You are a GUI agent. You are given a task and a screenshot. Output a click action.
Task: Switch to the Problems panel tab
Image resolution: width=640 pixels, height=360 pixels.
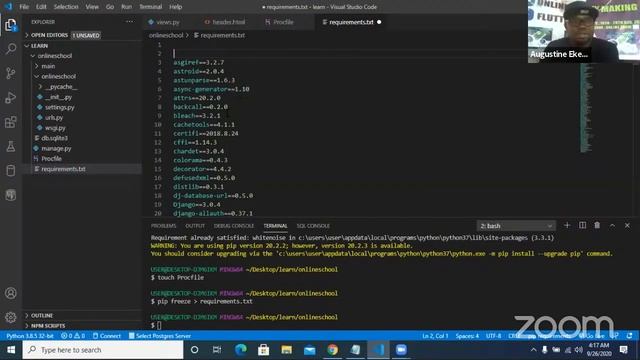coord(163,226)
